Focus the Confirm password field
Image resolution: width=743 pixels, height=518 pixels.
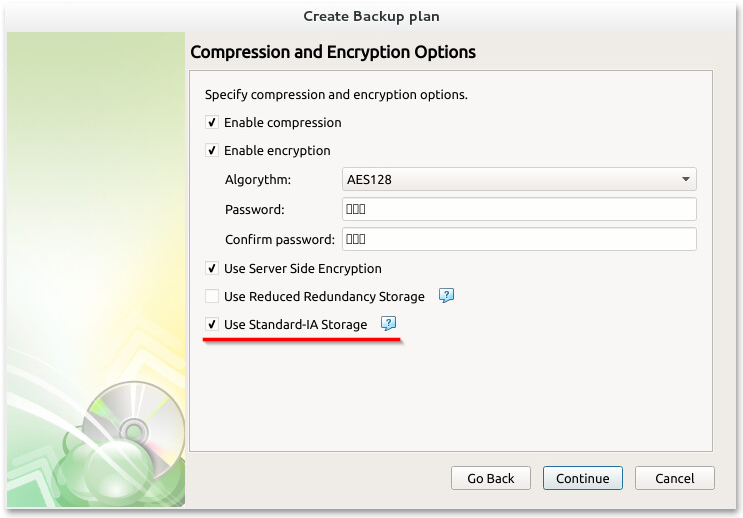click(519, 239)
